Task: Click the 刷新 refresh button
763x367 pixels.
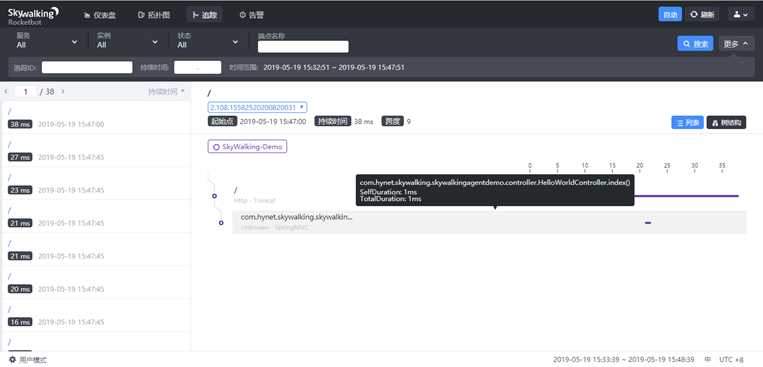Action: [702, 15]
